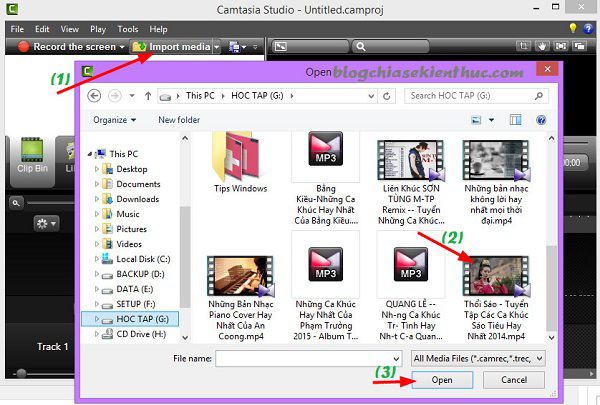Select Pictures in navigation tree
The width and height of the screenshot is (600, 405).
click(131, 229)
